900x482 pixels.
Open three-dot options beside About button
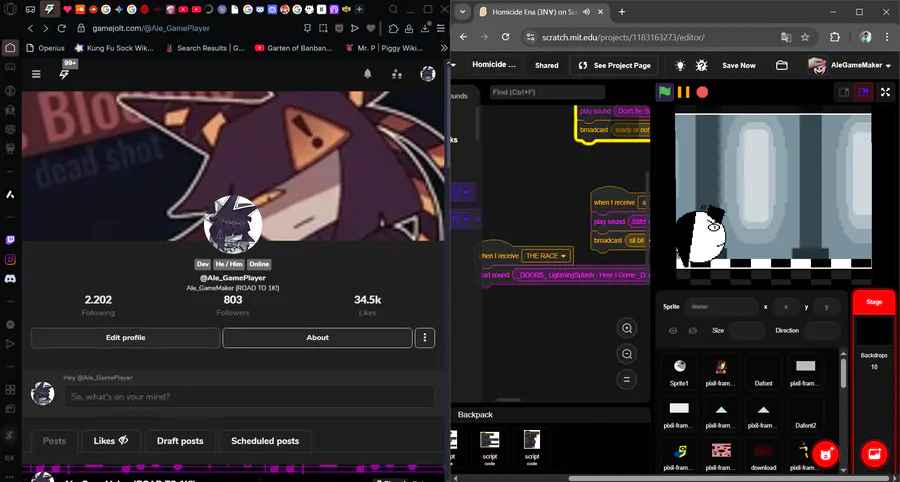click(425, 338)
